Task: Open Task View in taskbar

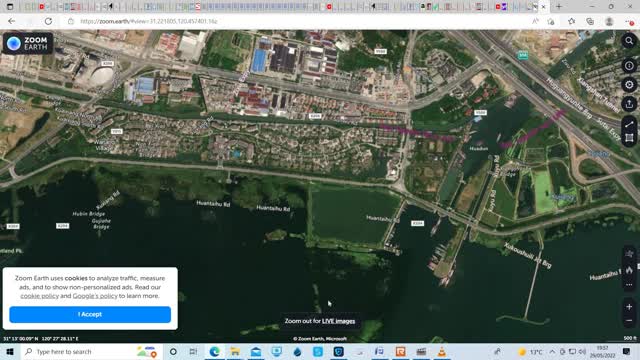Action: 193,351
